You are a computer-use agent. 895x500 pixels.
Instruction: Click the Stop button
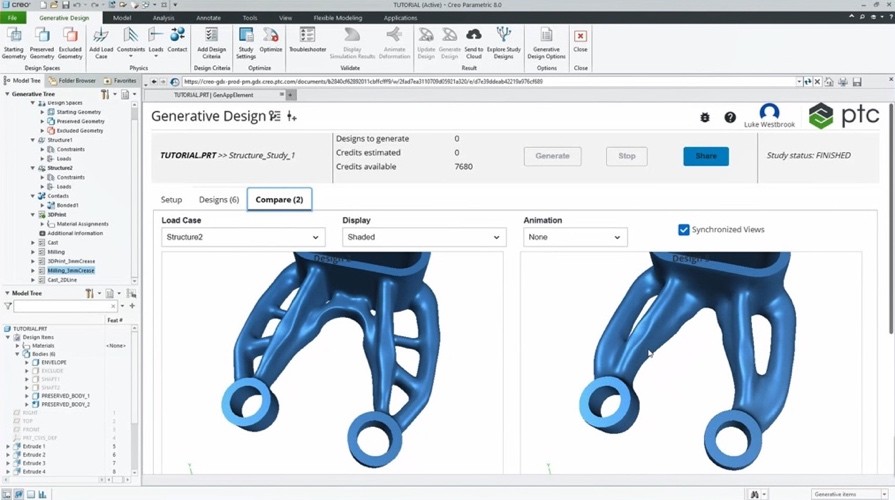click(627, 156)
